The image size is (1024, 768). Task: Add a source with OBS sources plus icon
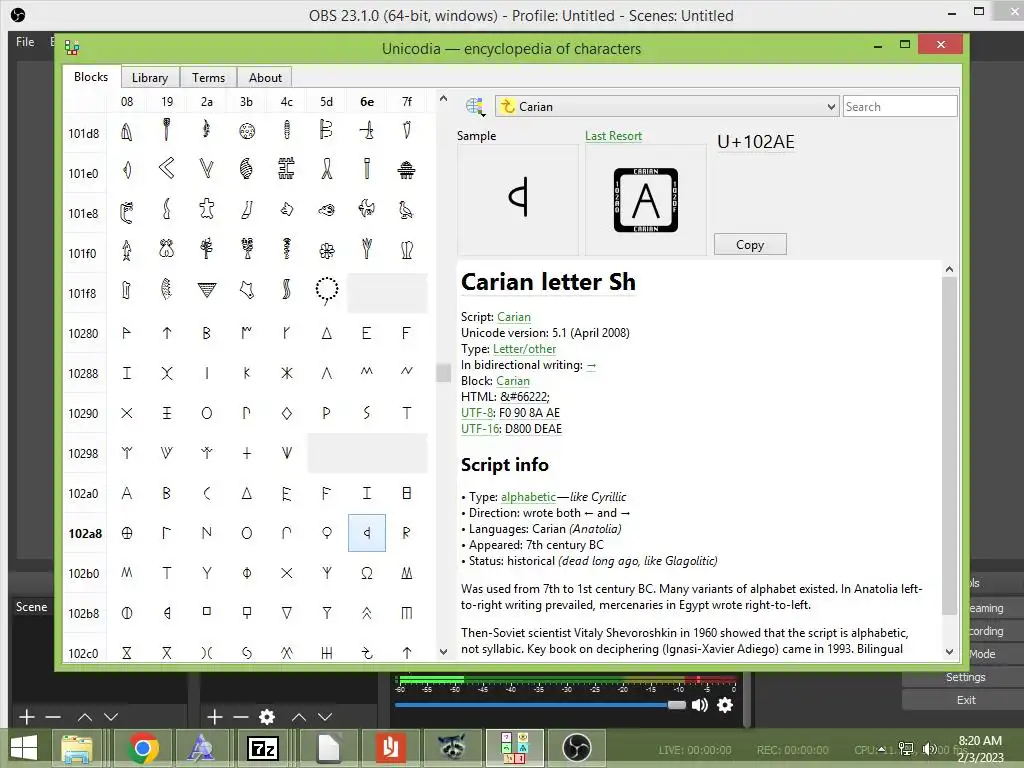(x=214, y=717)
